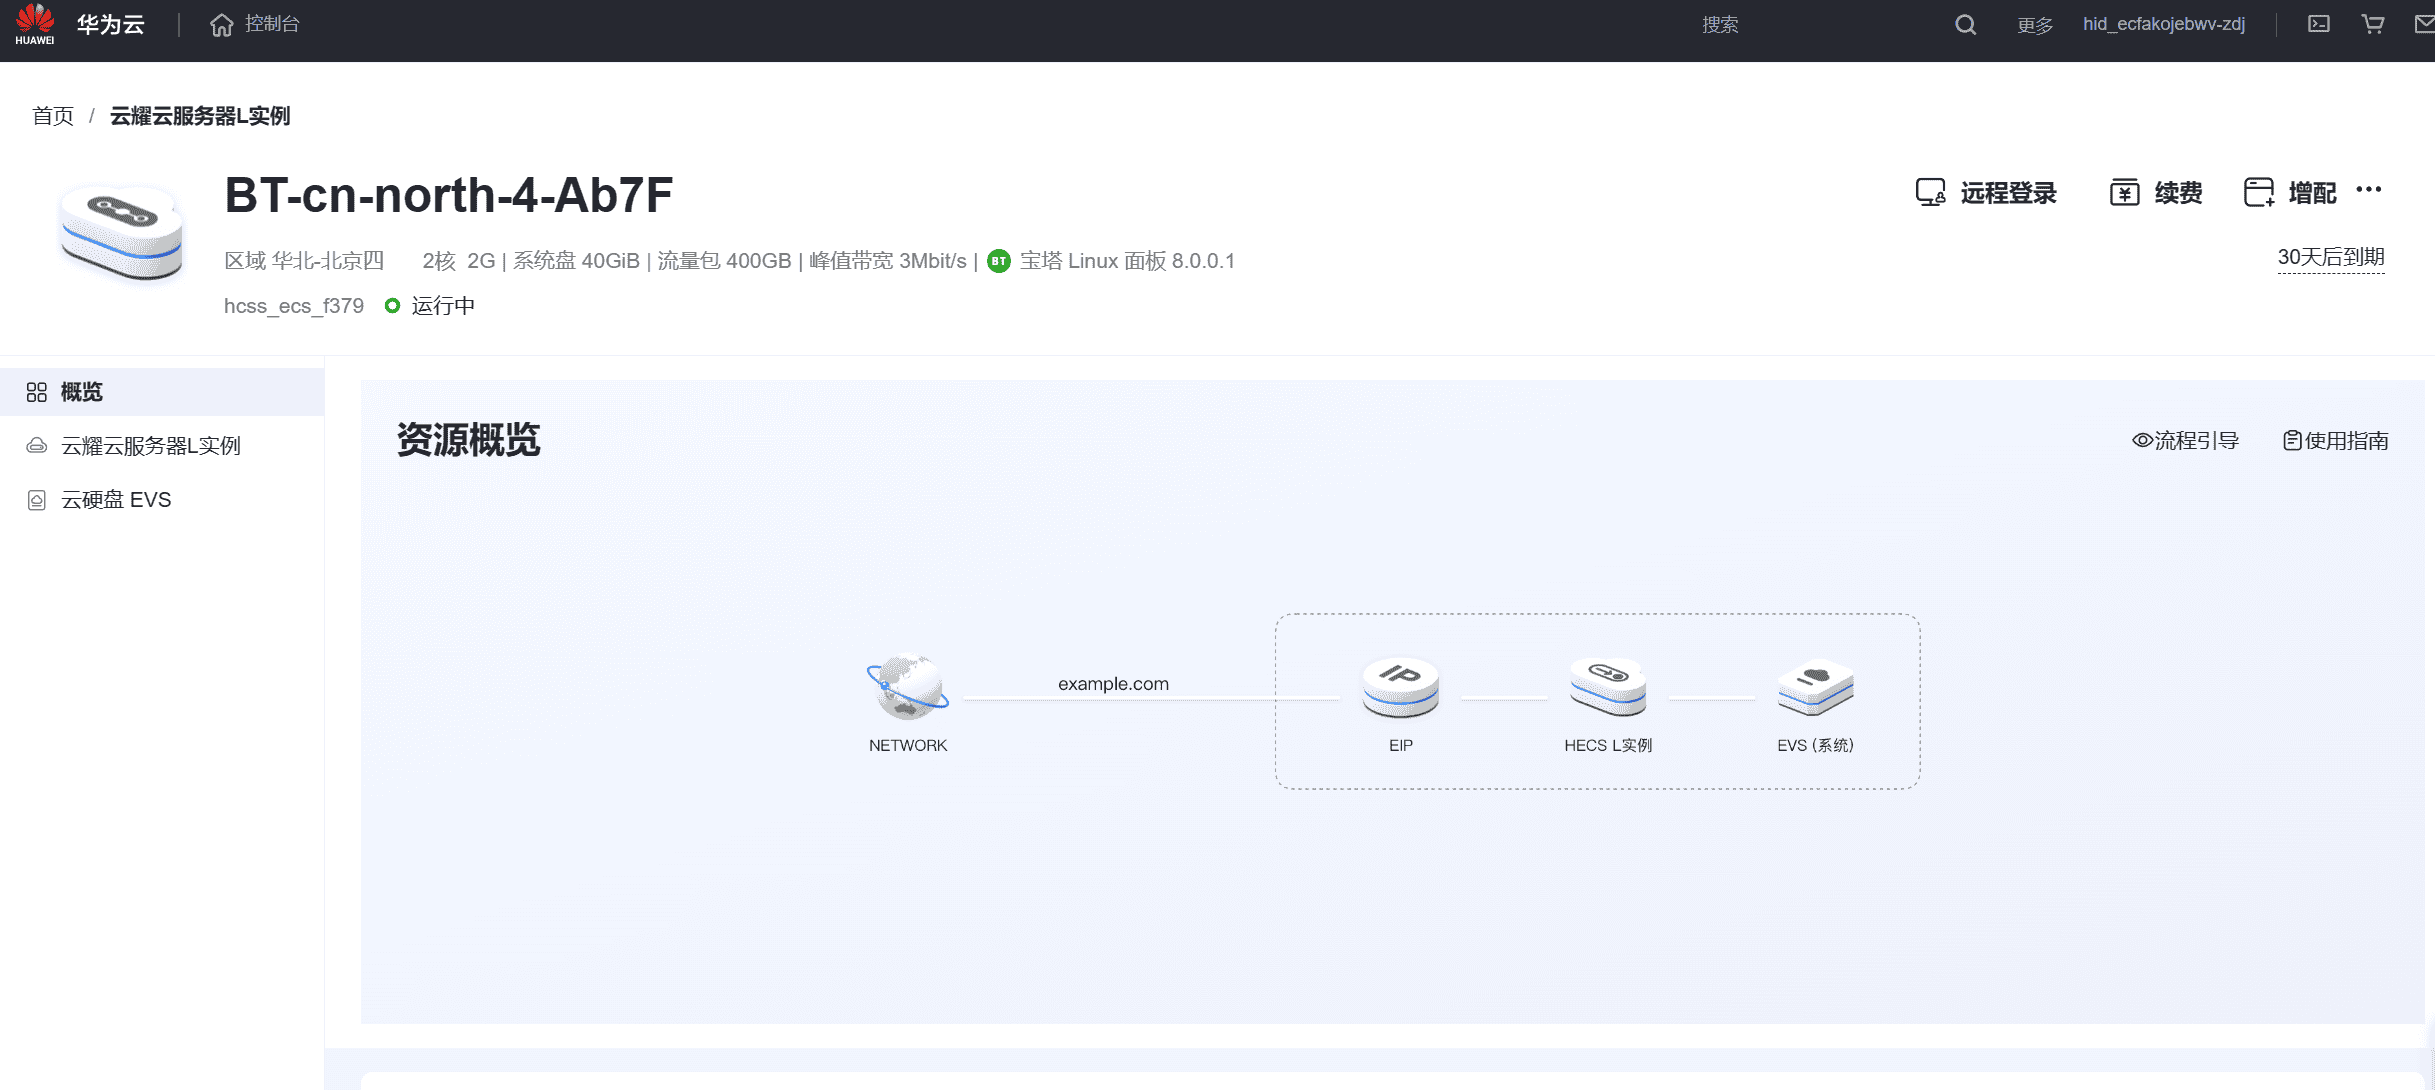
Task: Open 云硬盘 EVS in the sidebar
Action: coord(116,500)
